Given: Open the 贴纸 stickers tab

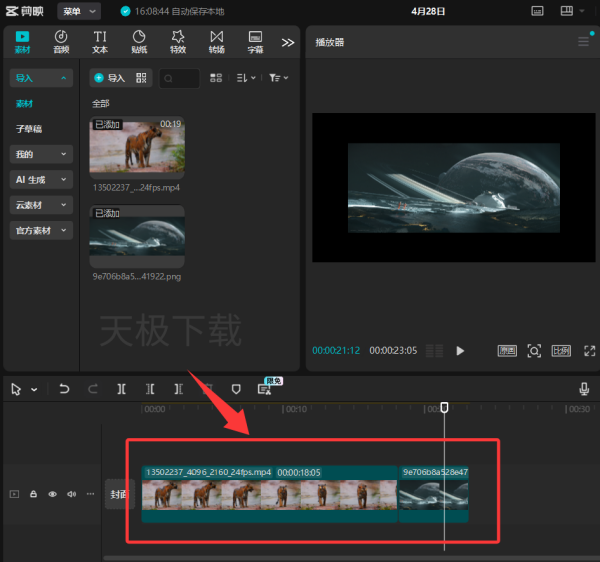Looking at the screenshot, I should 139,42.
